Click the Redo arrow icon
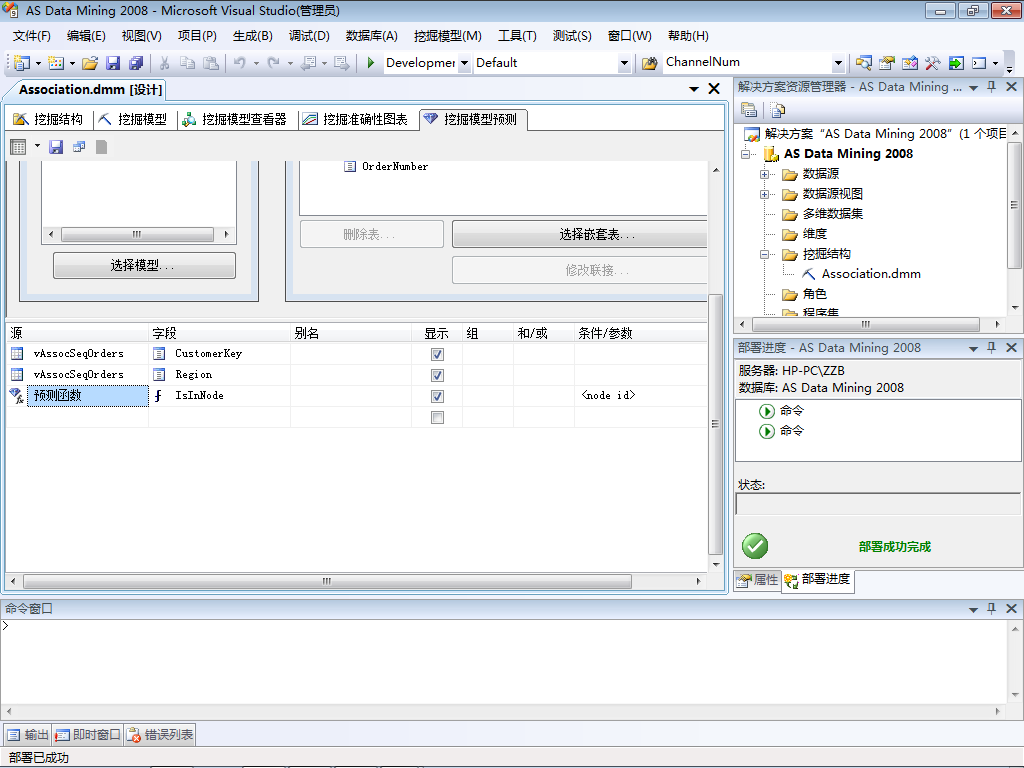Screen dimensions: 1024x768 coord(274,63)
